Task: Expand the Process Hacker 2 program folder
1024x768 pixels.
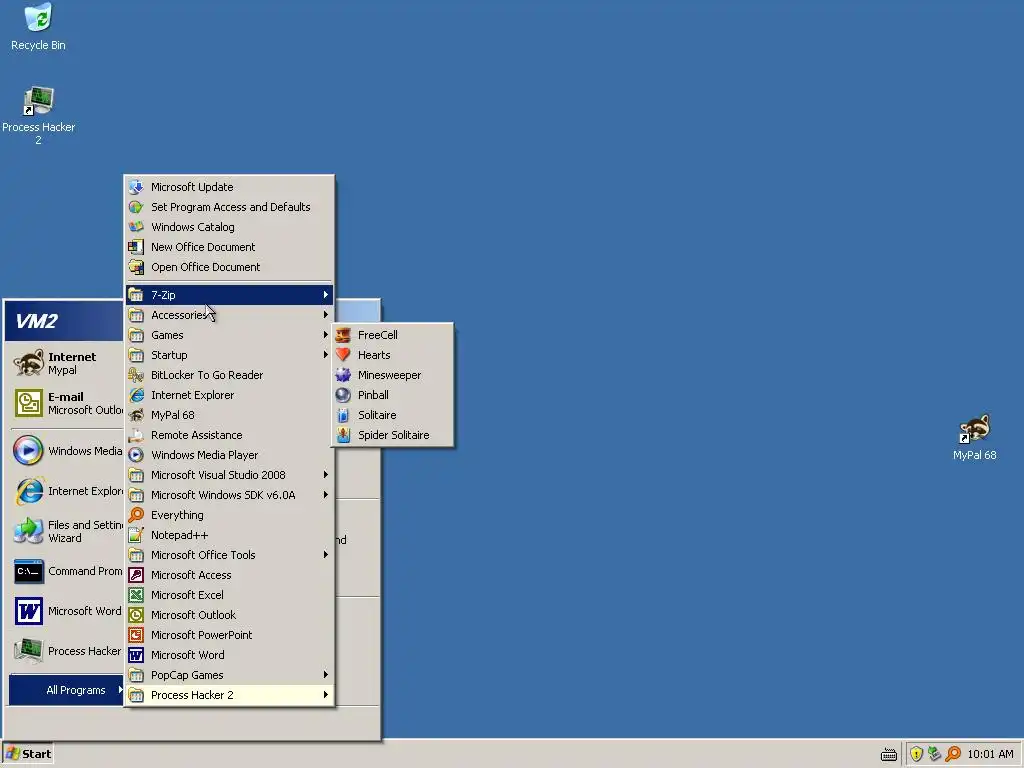Action: [x=229, y=695]
